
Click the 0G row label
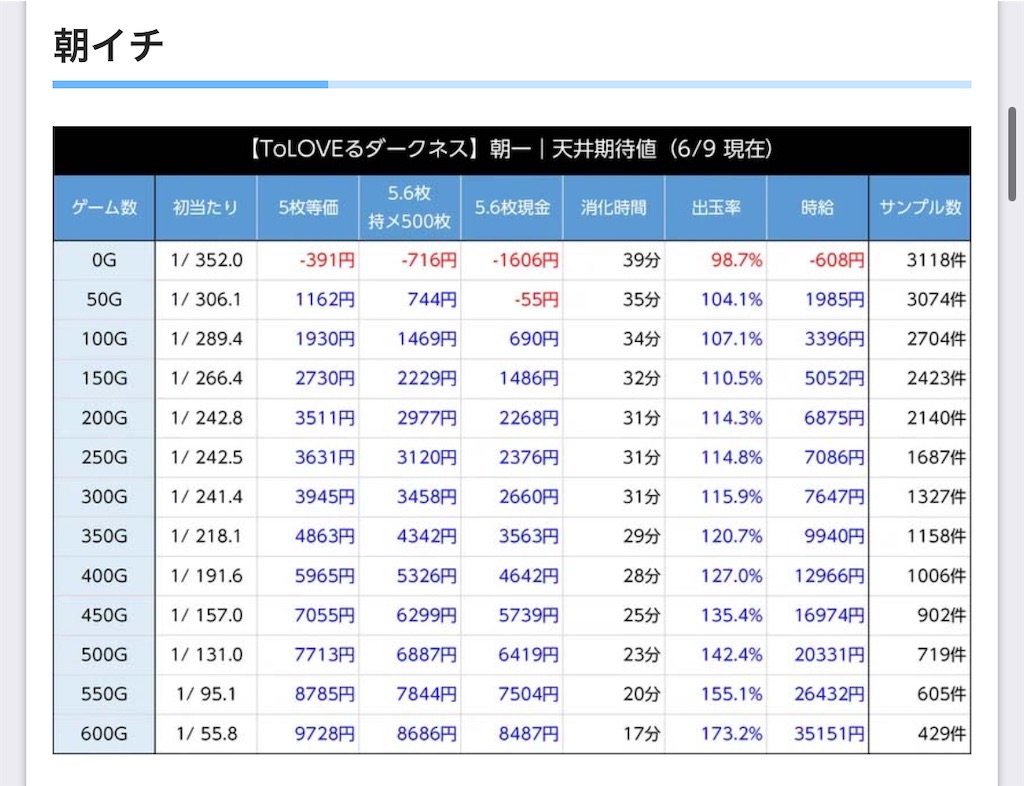pyautogui.click(x=104, y=260)
